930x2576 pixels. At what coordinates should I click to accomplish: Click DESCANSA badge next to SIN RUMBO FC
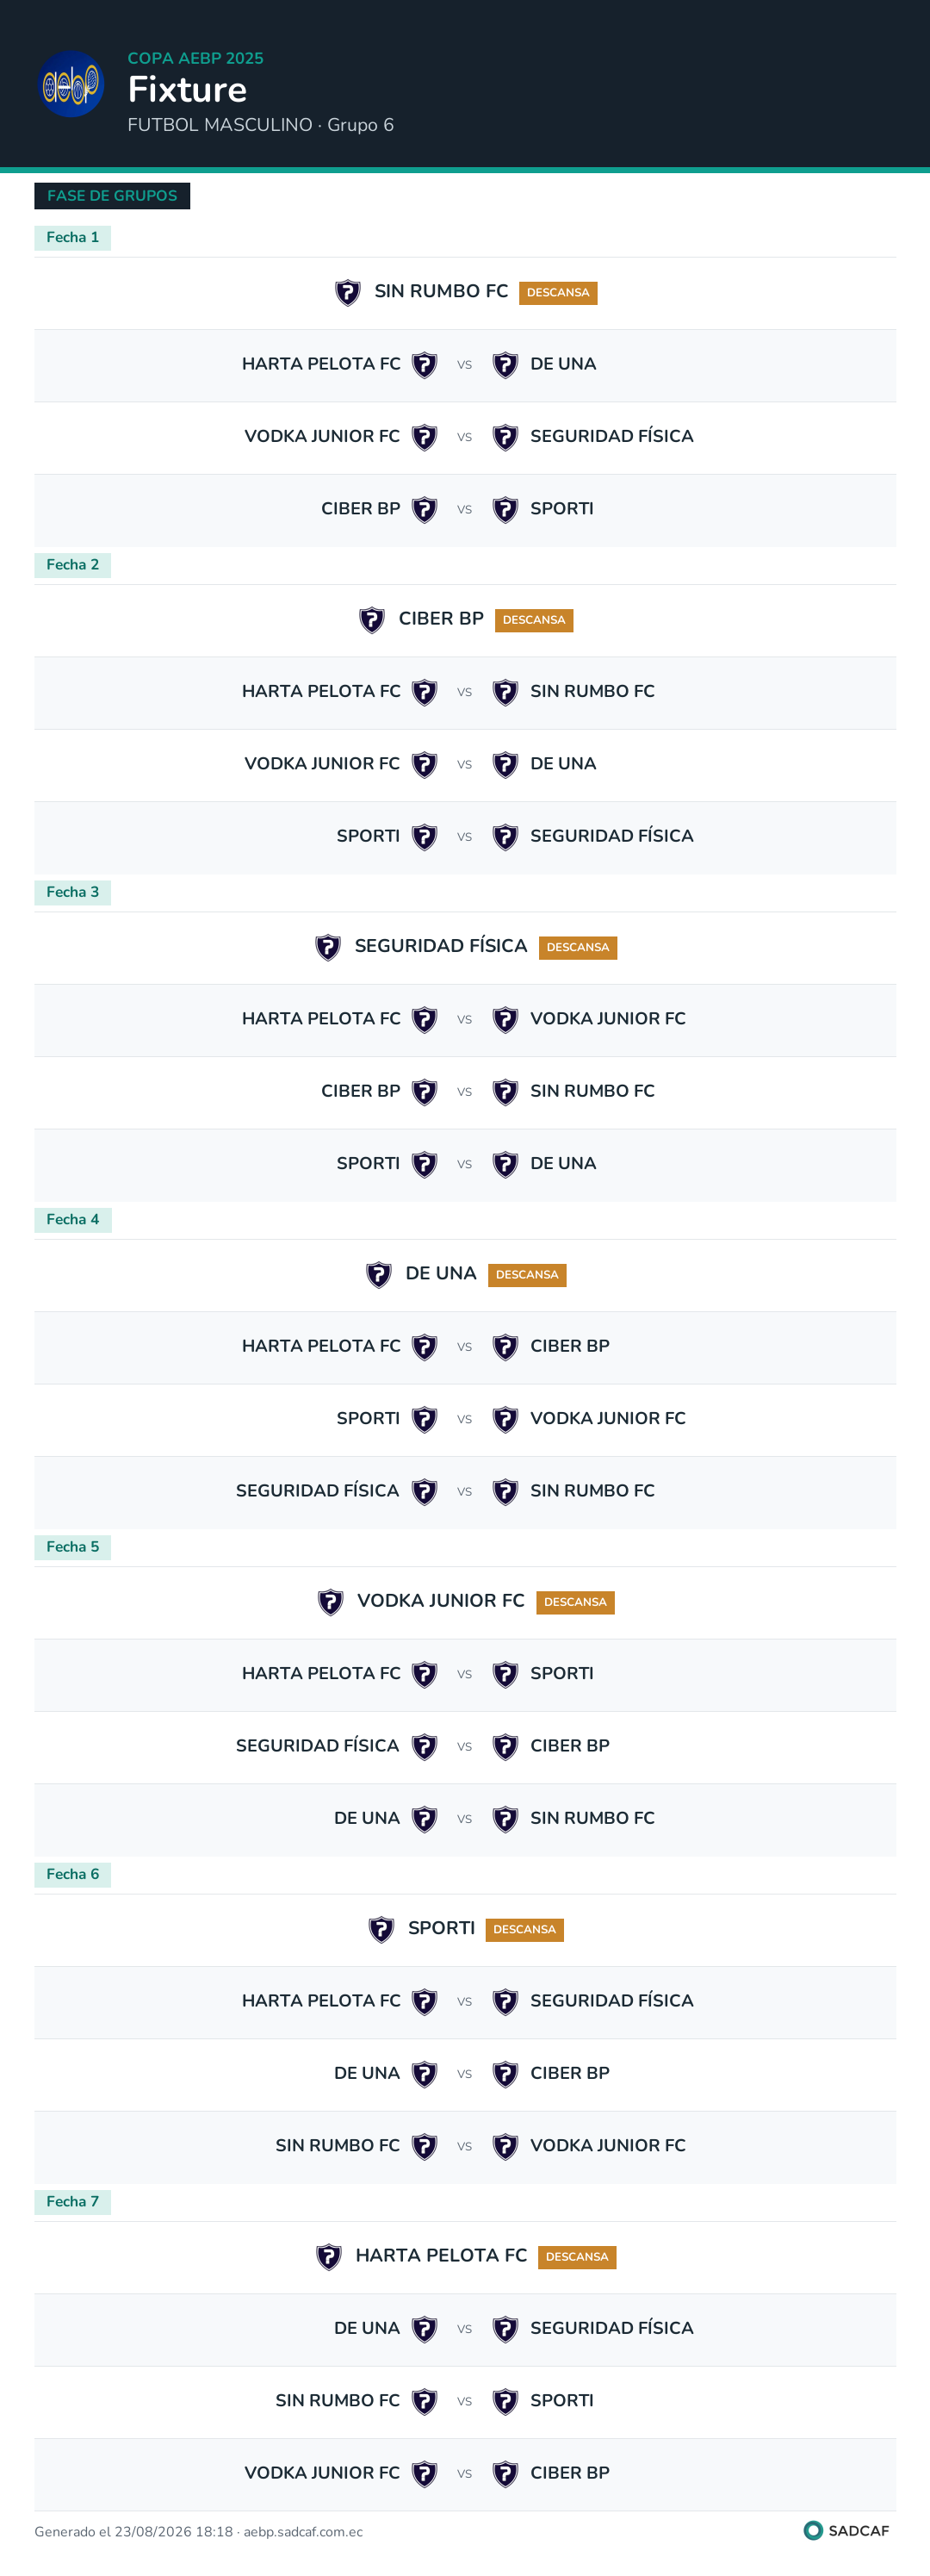click(x=558, y=293)
